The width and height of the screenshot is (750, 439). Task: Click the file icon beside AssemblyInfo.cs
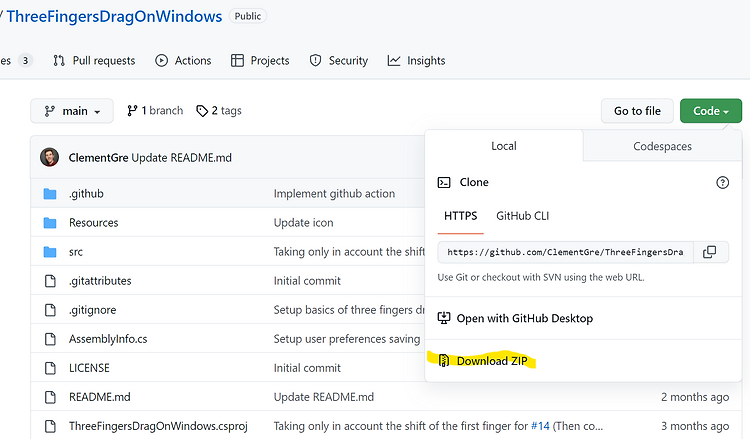coord(50,339)
